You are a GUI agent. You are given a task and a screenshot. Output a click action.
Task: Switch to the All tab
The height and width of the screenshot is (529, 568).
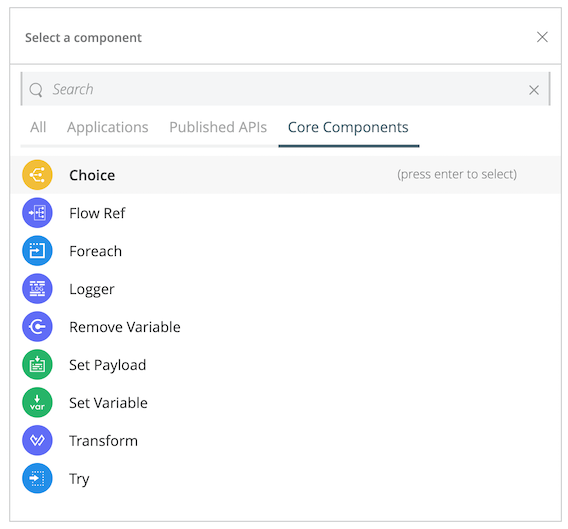(x=38, y=128)
